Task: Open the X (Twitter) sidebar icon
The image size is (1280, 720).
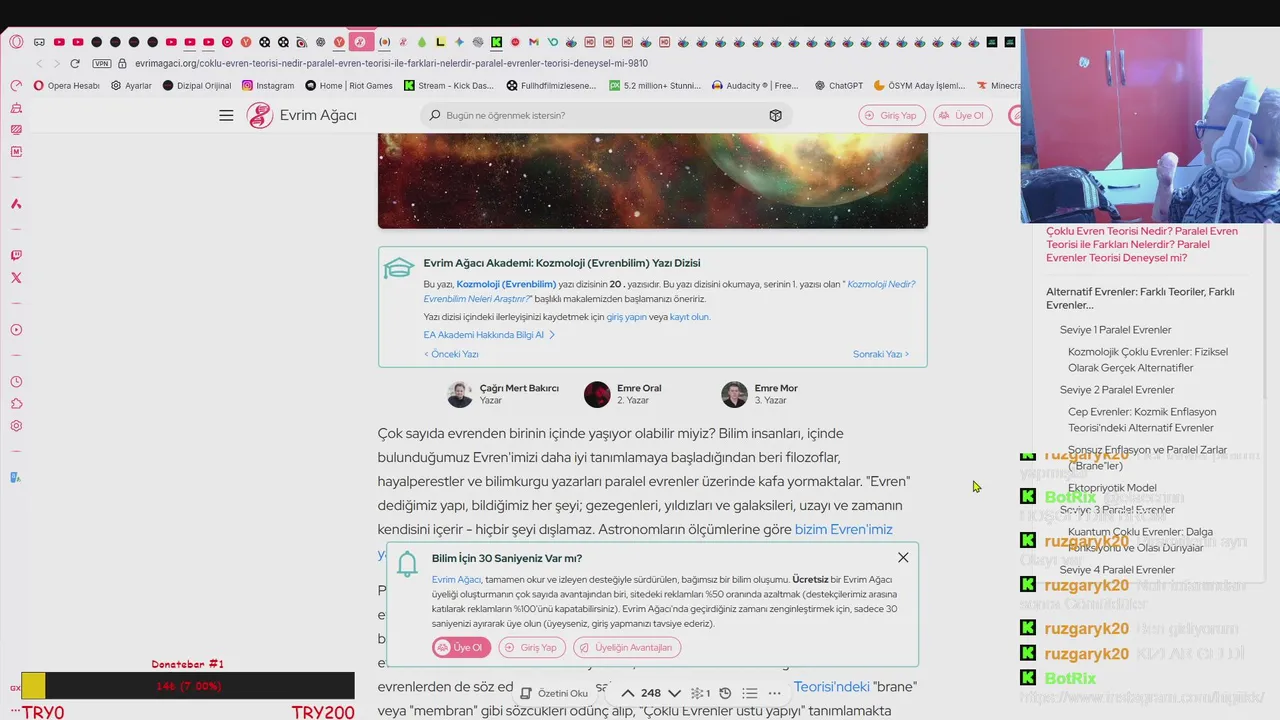Action: [x=16, y=278]
